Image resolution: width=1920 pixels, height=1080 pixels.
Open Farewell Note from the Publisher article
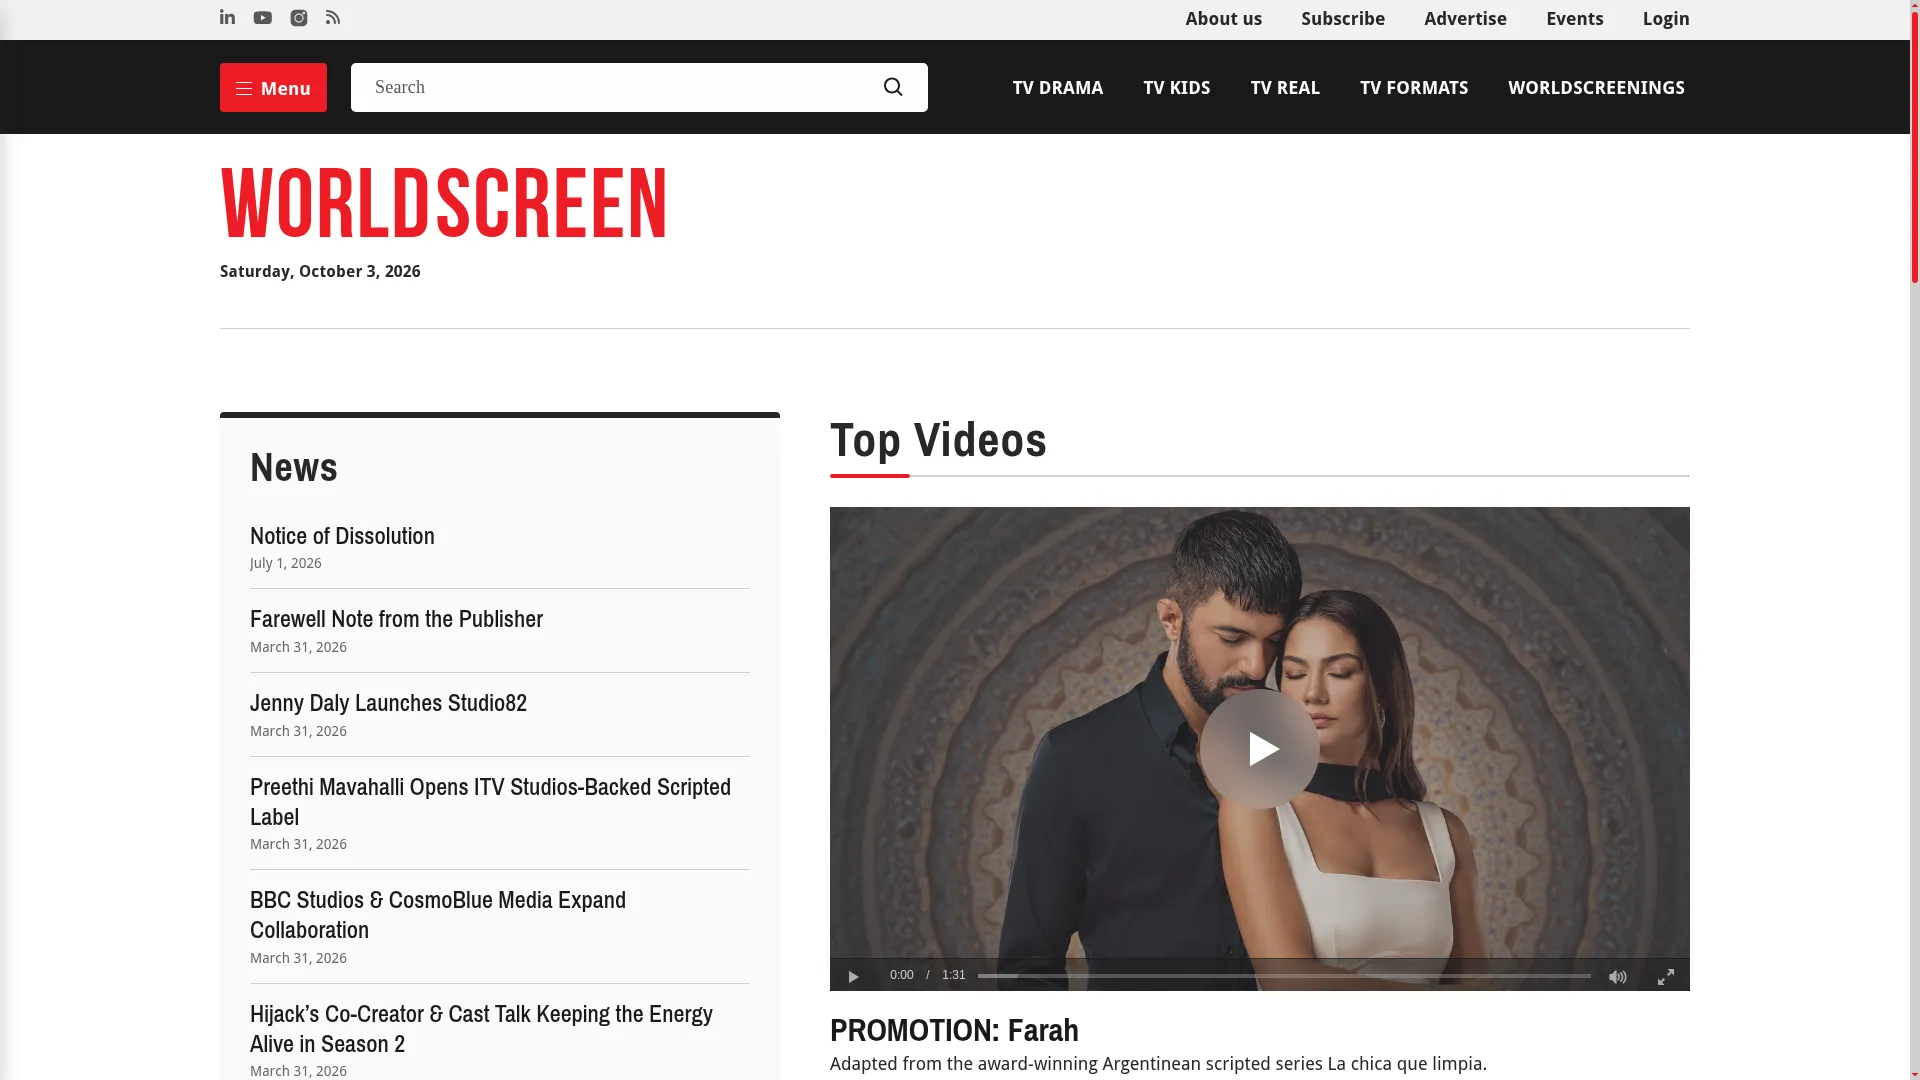(396, 619)
